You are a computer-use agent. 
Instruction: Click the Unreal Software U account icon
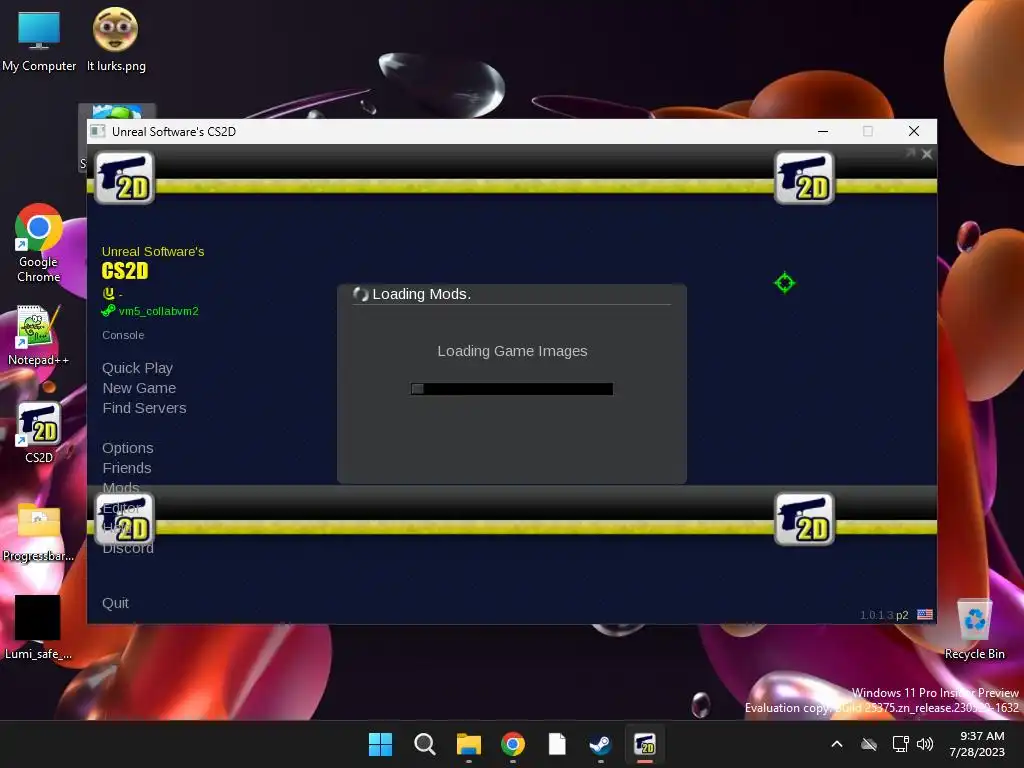click(108, 293)
